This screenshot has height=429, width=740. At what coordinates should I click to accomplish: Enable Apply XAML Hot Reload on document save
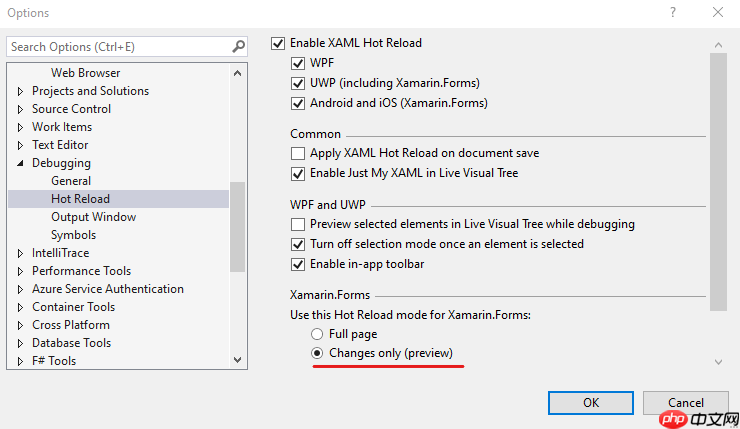coord(298,153)
